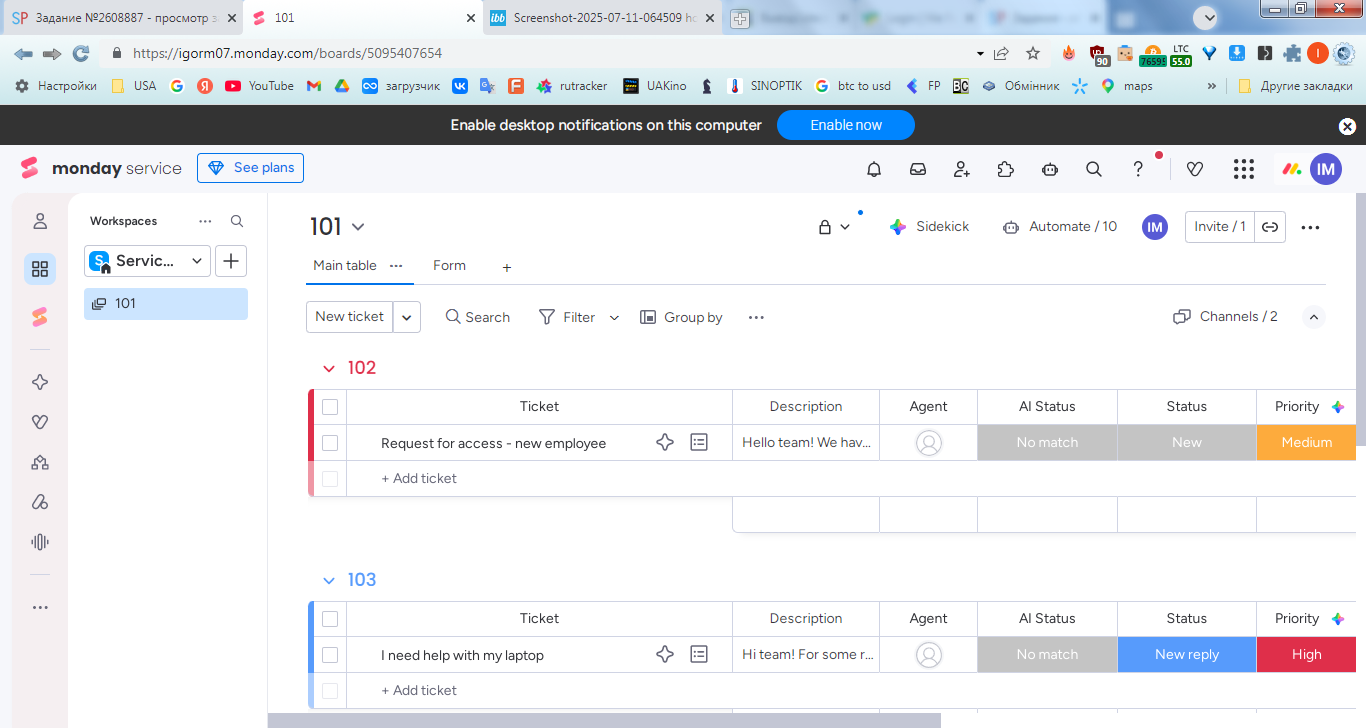This screenshot has width=1366, height=728.
Task: Select all tickets in group 103
Action: (330, 619)
